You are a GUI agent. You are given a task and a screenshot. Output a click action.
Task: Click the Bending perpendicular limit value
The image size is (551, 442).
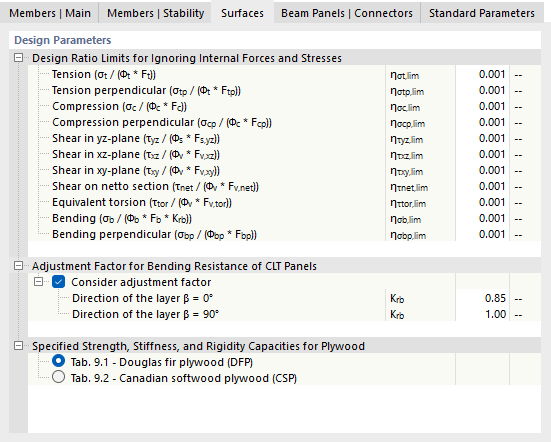482,234
